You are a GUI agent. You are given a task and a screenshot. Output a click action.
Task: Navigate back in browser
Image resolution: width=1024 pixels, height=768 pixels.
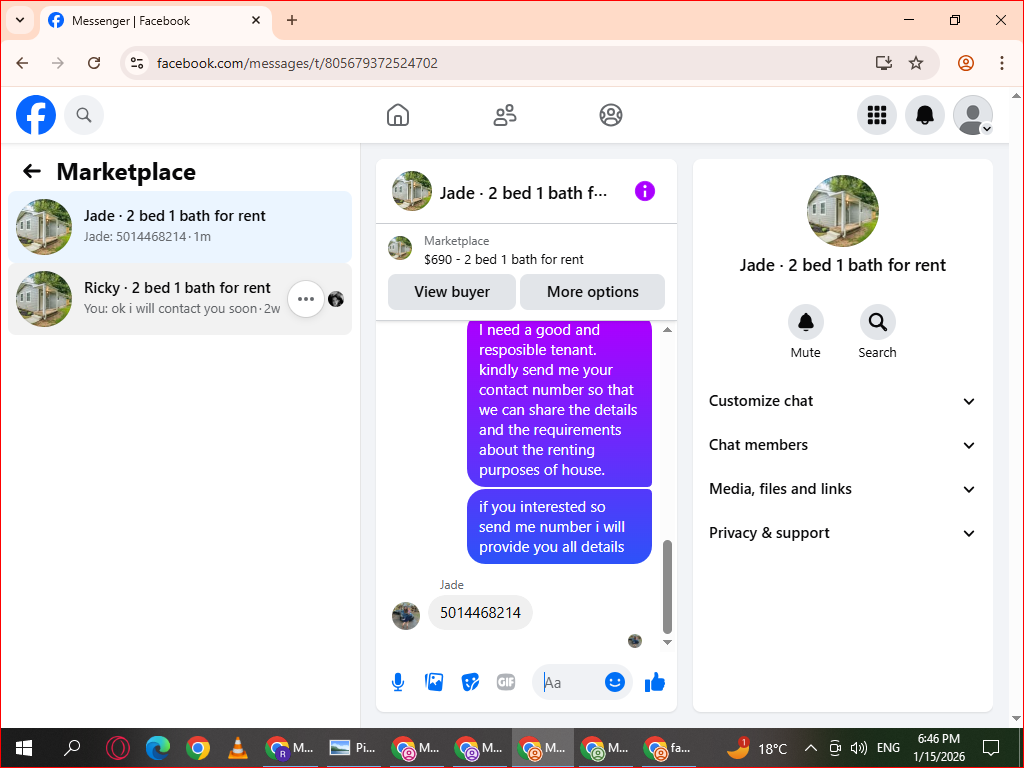click(22, 63)
